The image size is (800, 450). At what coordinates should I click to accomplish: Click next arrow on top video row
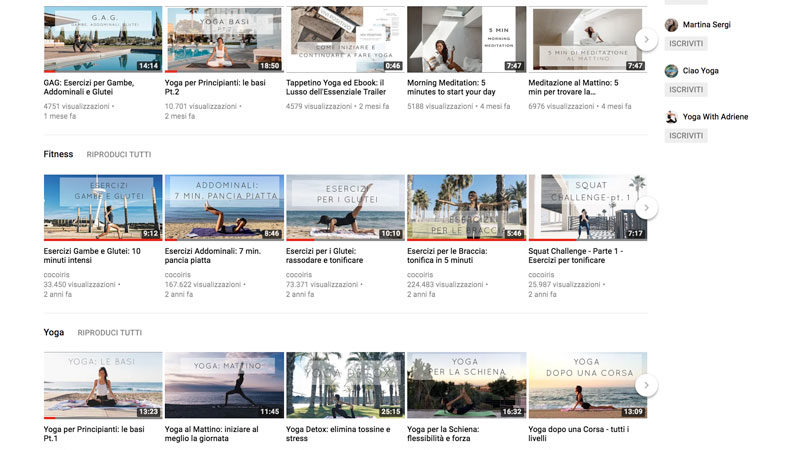[646, 39]
